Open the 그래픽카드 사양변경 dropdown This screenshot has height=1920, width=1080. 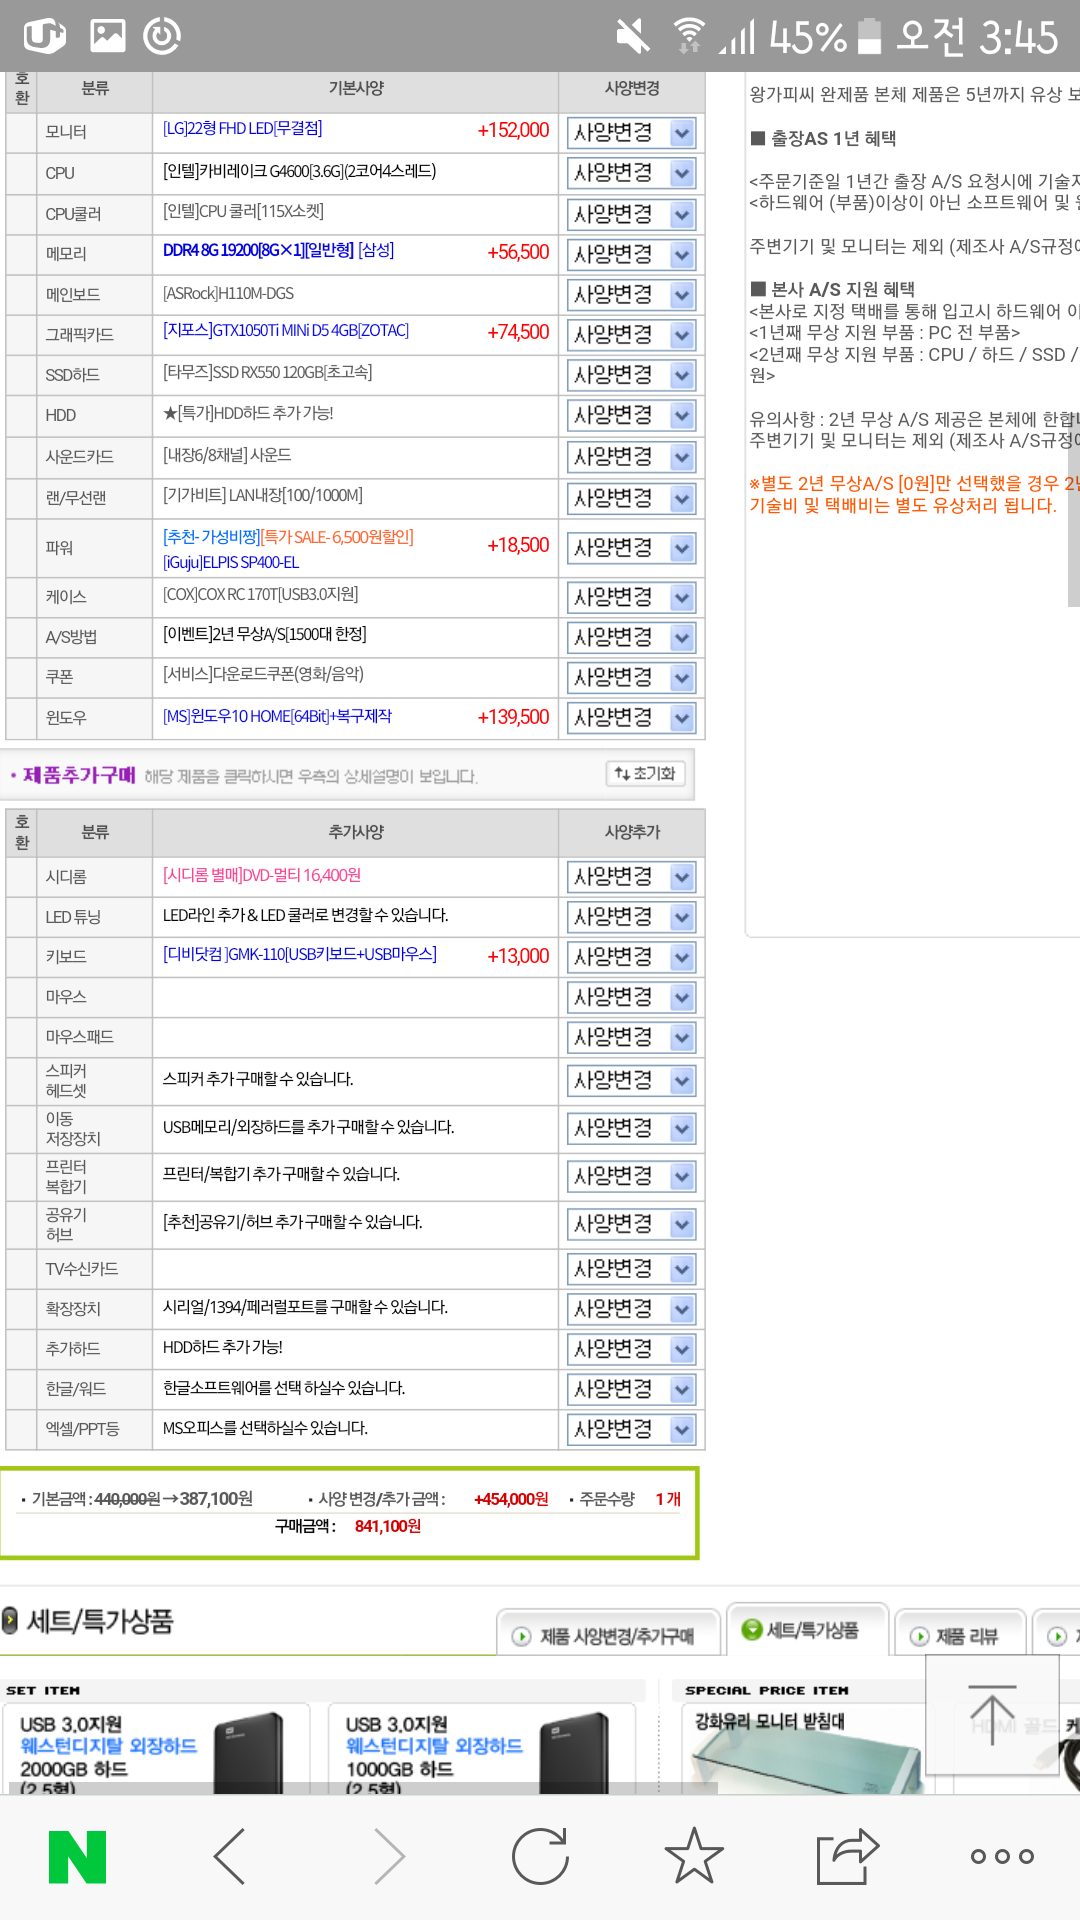[631, 335]
